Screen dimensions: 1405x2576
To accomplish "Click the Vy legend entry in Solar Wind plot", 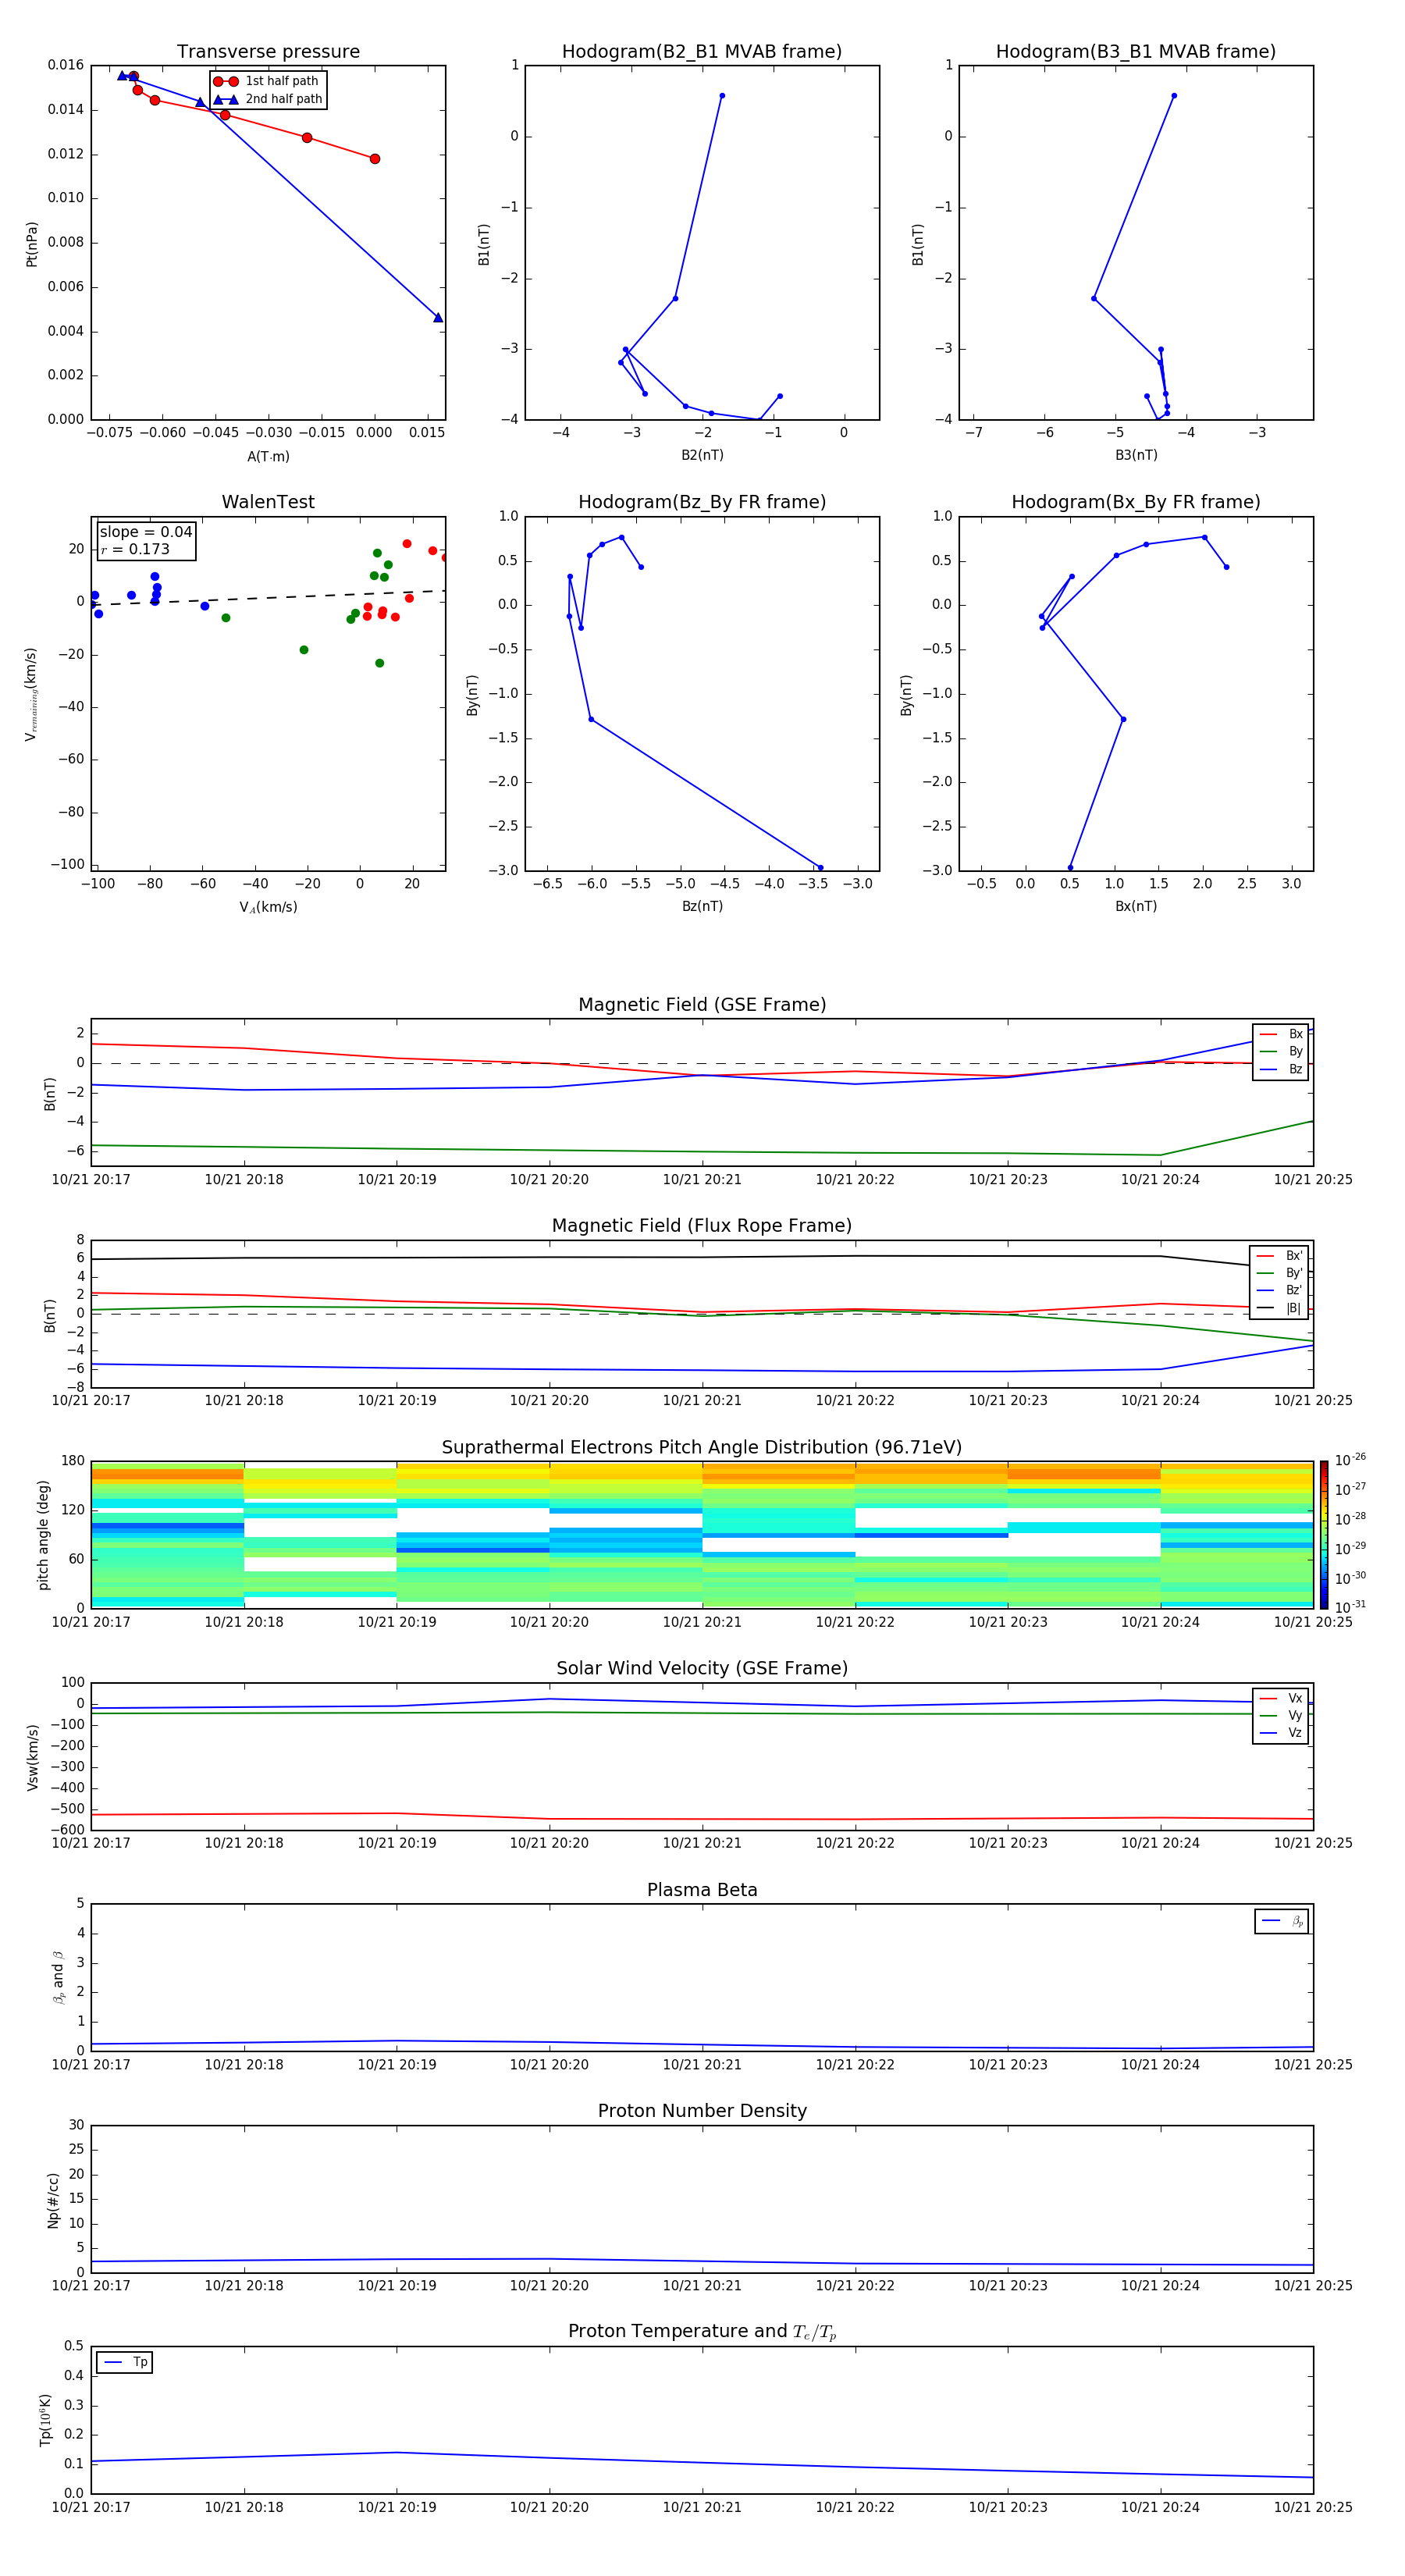I will click(x=1281, y=1715).
